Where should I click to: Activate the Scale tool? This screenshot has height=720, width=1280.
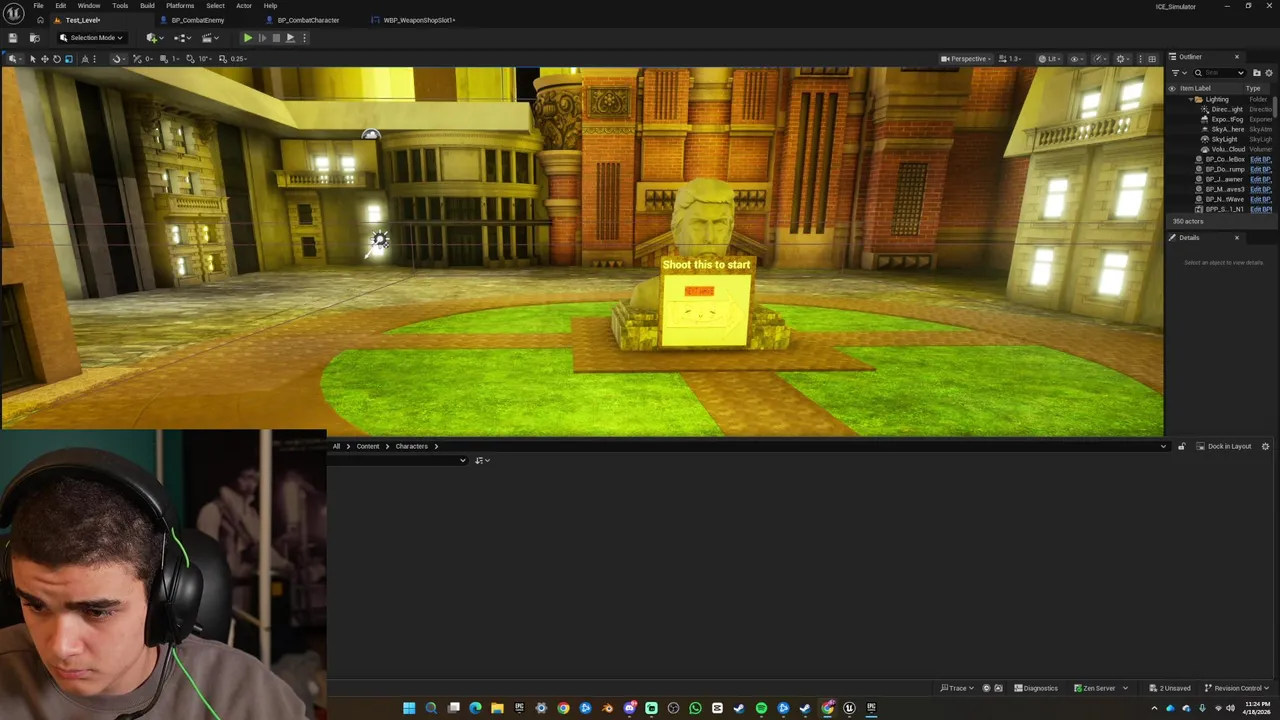coord(68,59)
